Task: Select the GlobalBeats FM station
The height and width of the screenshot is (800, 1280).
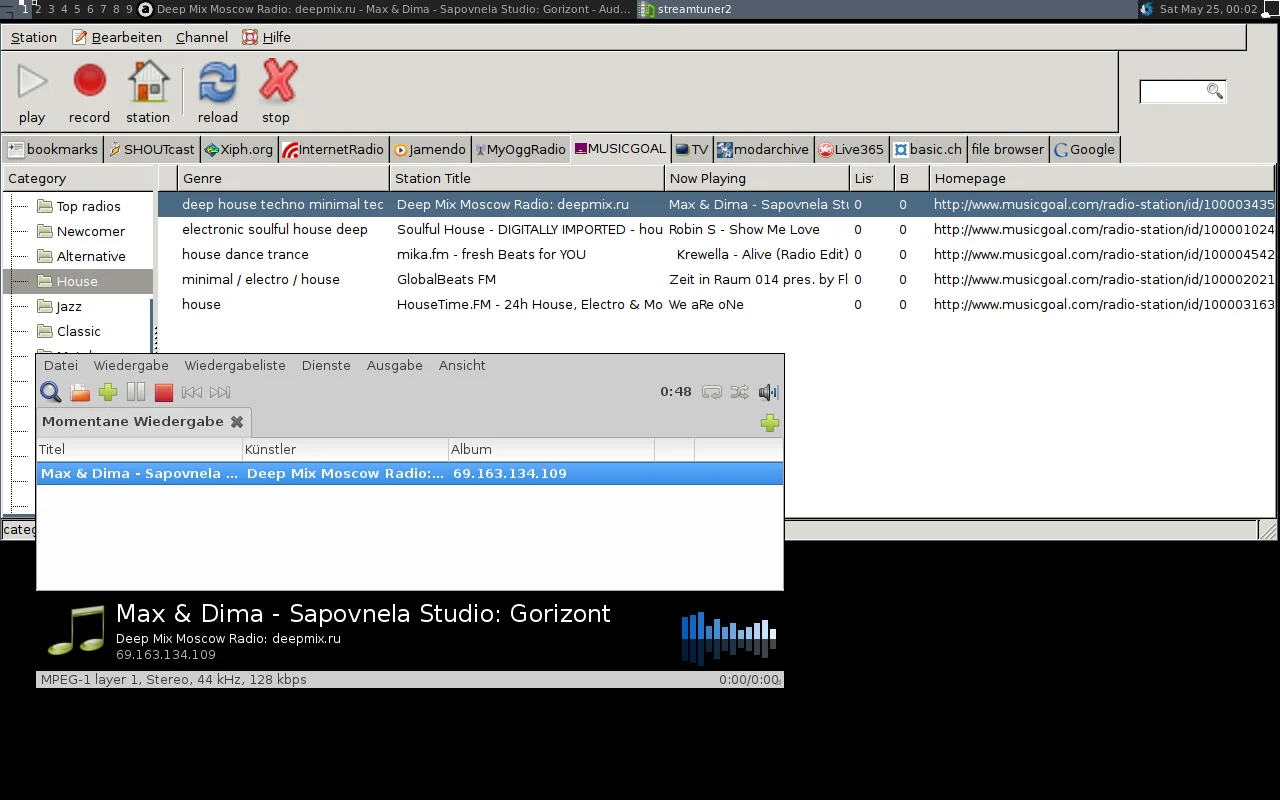Action: click(716, 279)
